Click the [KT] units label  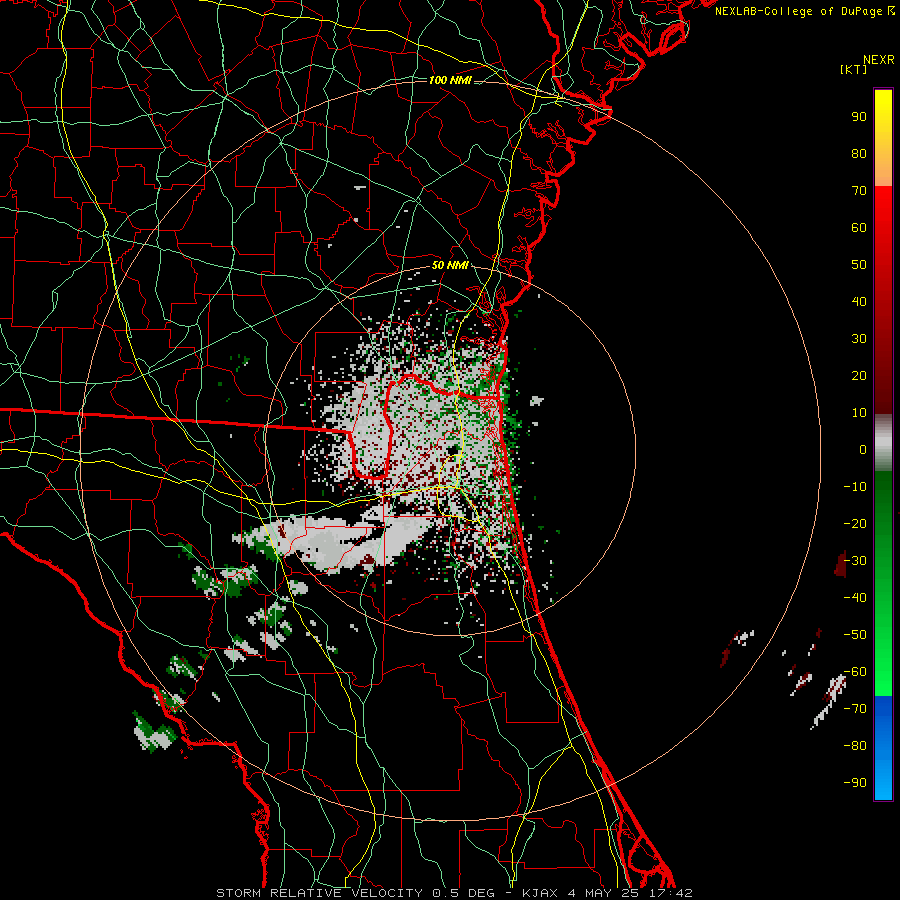click(853, 69)
